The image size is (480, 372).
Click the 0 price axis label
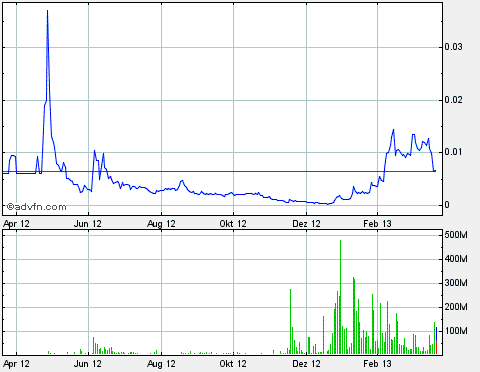447,205
